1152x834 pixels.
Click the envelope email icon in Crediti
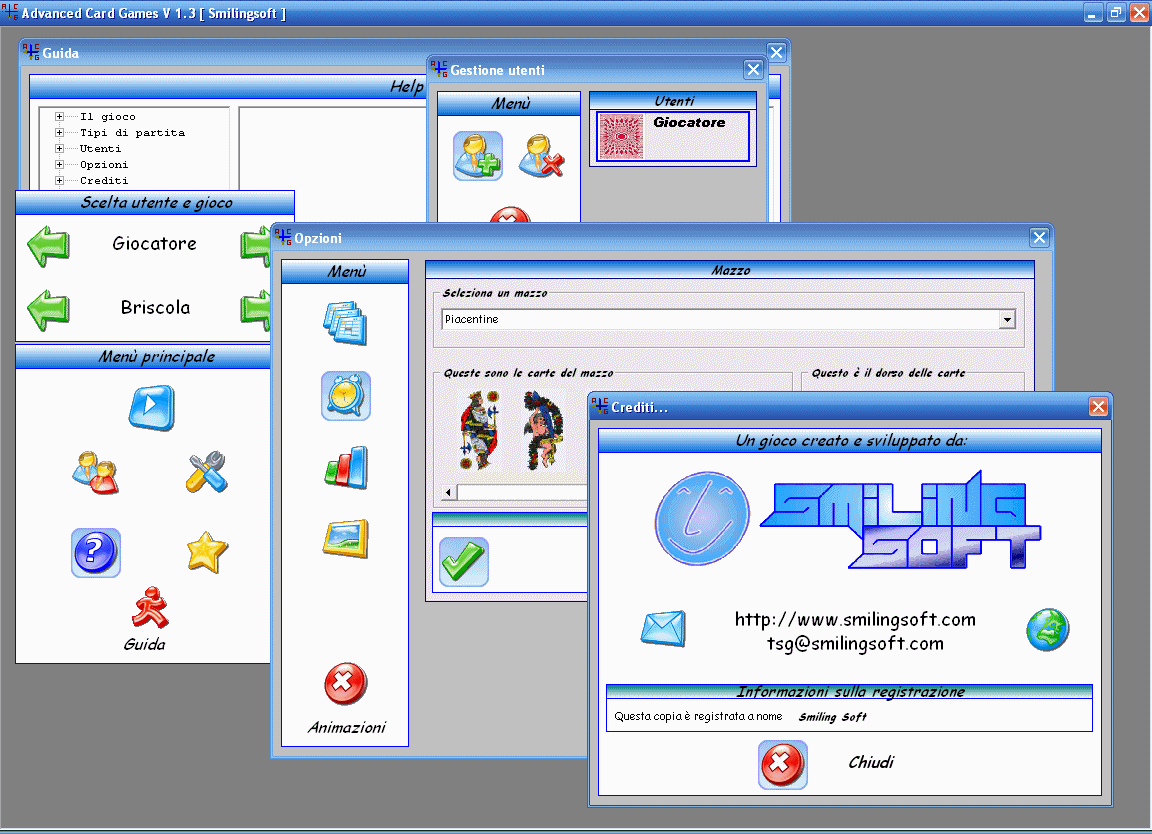[x=663, y=629]
